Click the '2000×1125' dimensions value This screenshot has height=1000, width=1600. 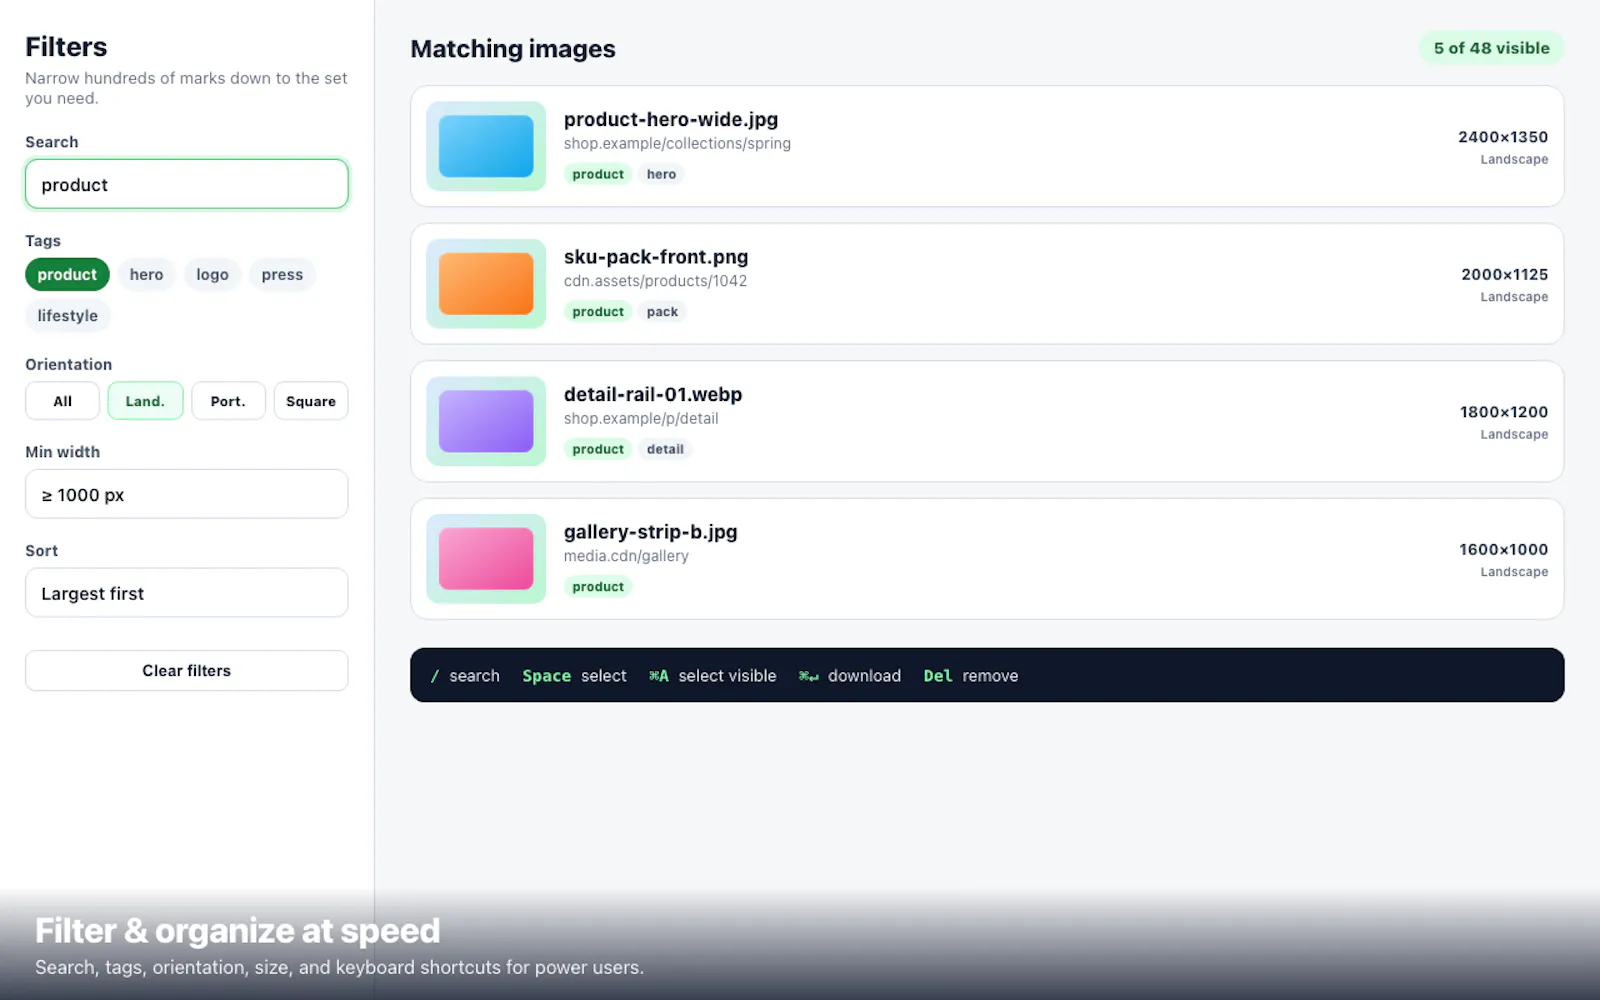[1504, 274]
